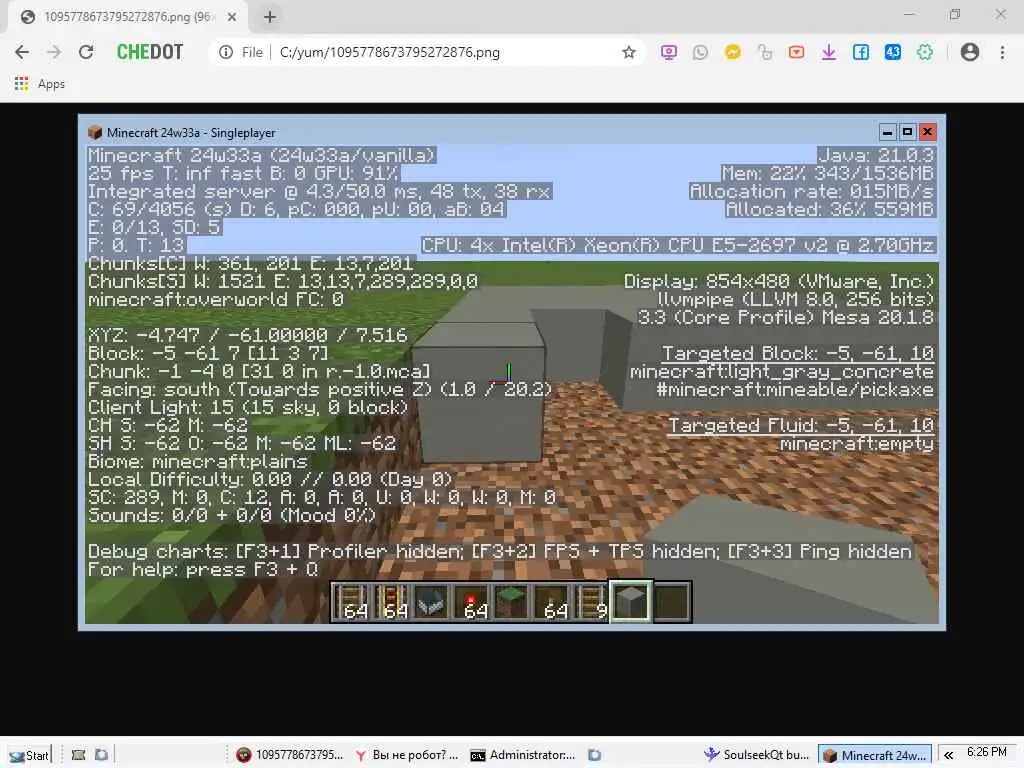1024x768 pixels.
Task: Click the taskbar clock showing 6:26 PM
Action: [986, 752]
